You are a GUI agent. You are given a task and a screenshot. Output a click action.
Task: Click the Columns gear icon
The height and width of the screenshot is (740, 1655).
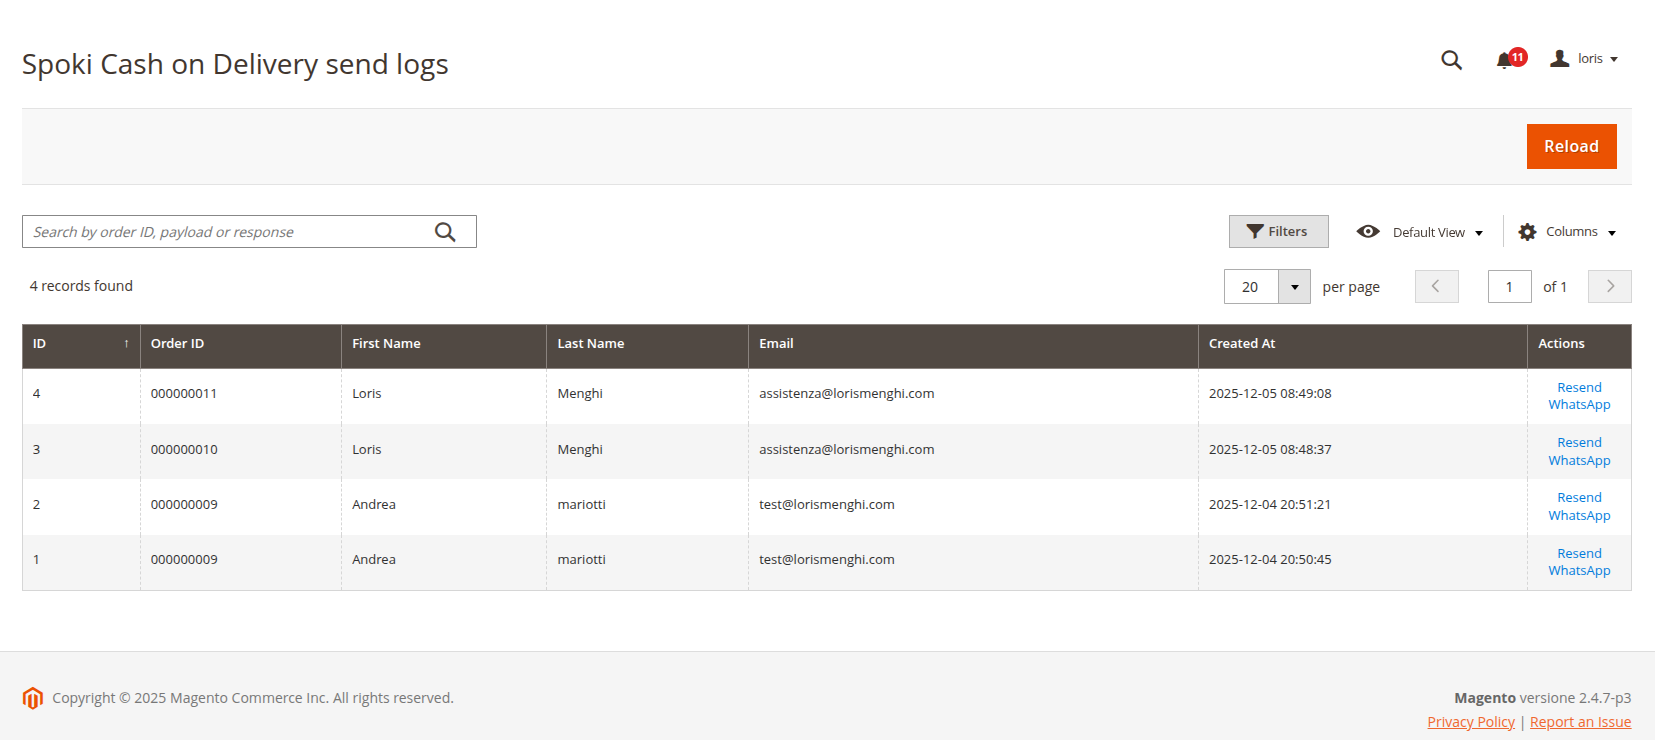pos(1527,232)
